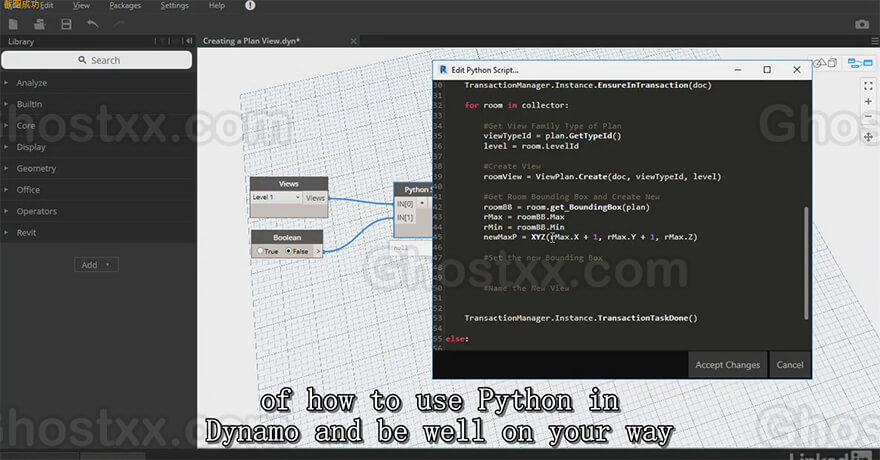Click the exclamation notification icon in menu bar
880x460 pixels.
[250, 6]
